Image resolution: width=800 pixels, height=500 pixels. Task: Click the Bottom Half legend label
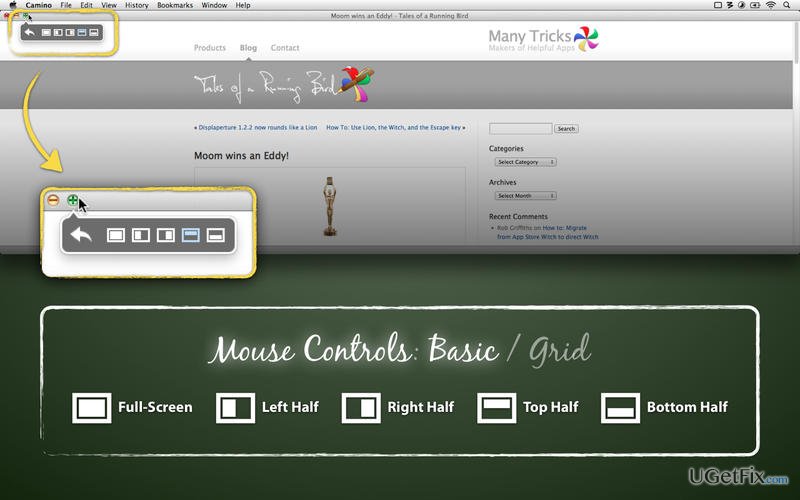(x=687, y=407)
